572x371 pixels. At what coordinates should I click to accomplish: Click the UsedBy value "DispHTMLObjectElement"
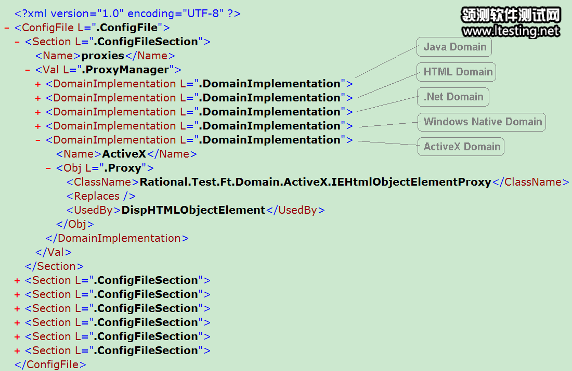click(x=193, y=210)
